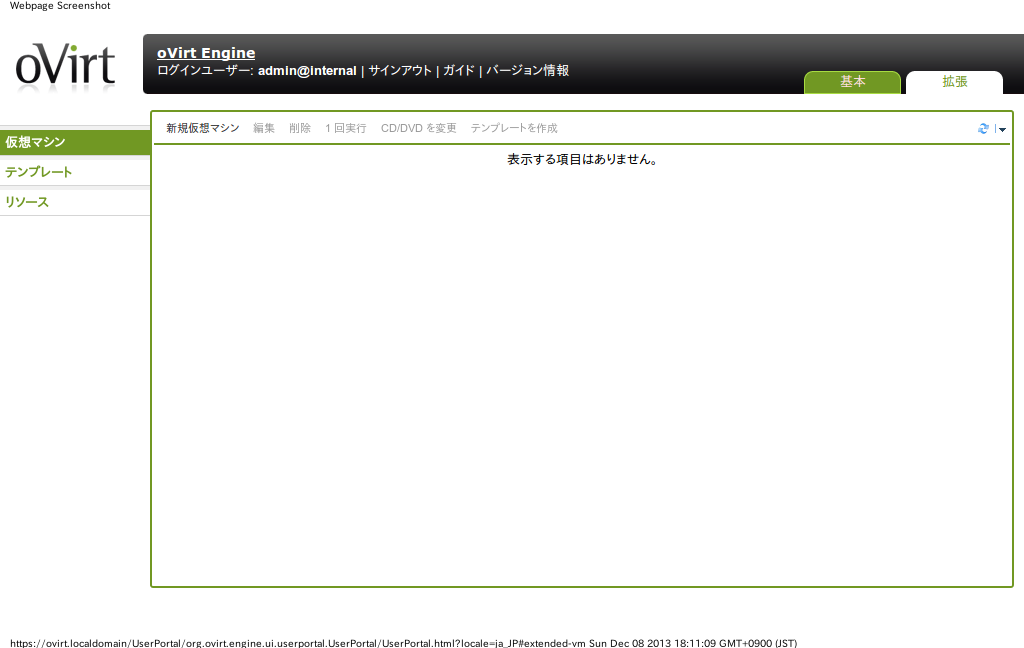Viewport: 1024px width, 648px height.
Task: Click the admin@internal username text
Action: (x=307, y=71)
